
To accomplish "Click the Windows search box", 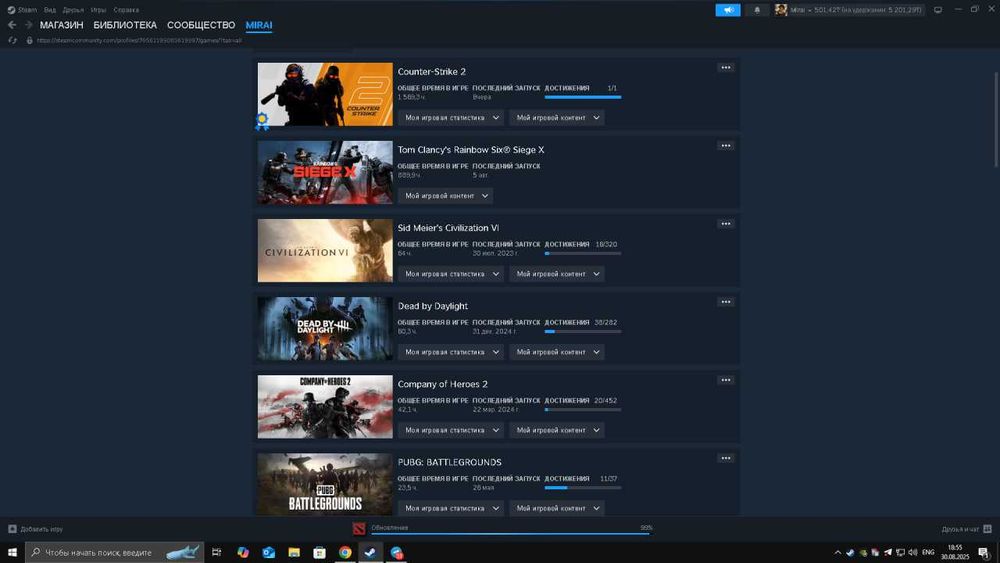I will click(115, 552).
